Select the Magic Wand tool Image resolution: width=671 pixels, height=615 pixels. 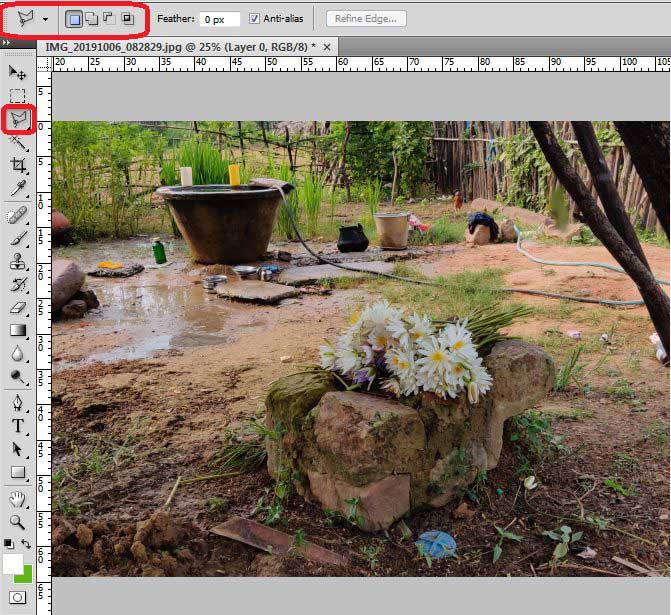point(18,143)
